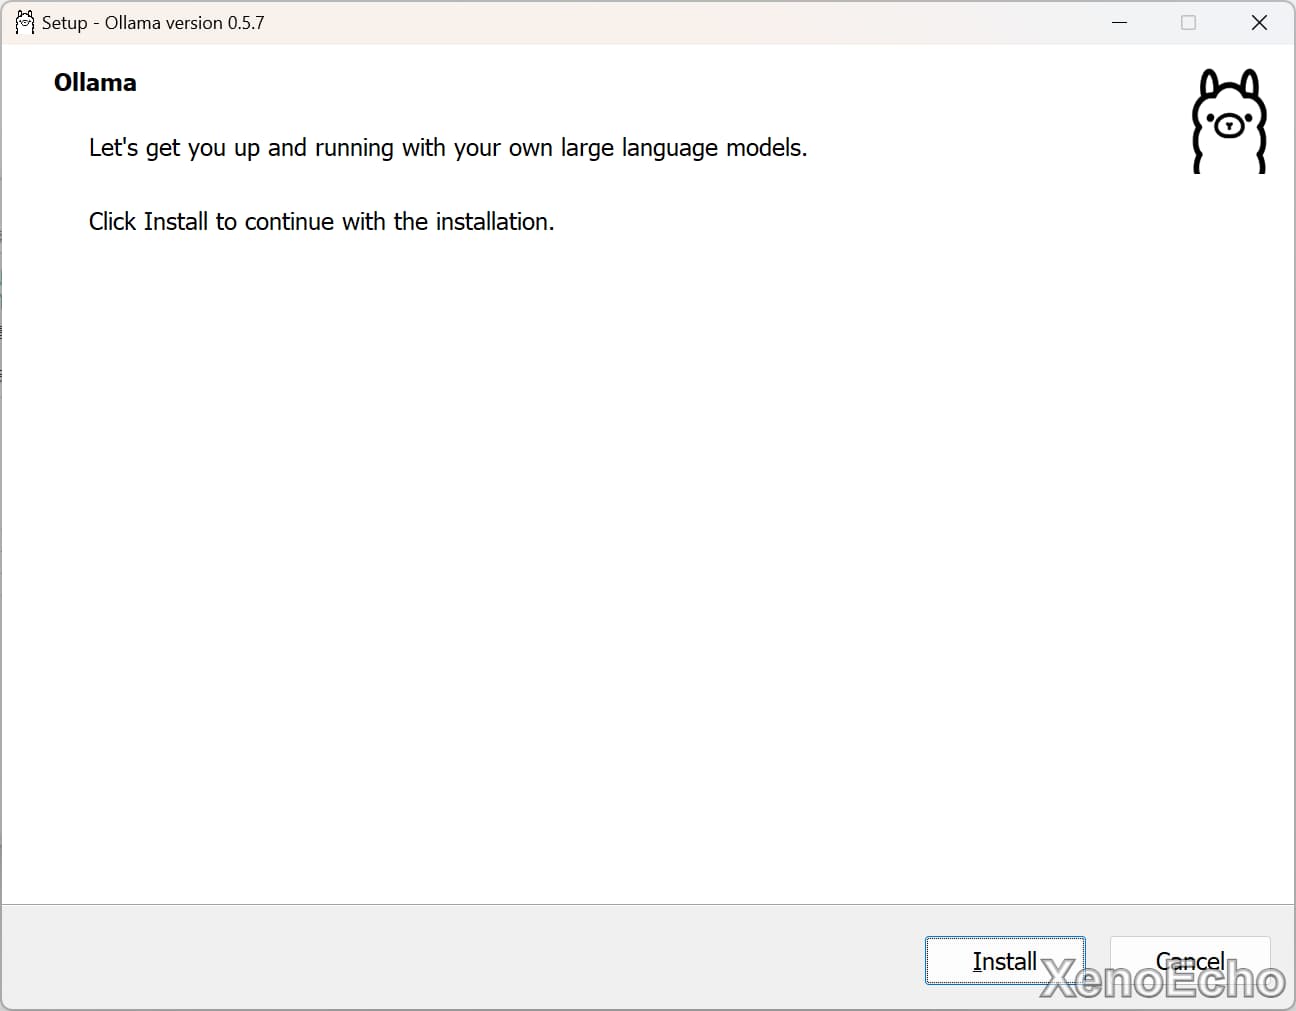Minimize the Ollama Setup window

1119,22
